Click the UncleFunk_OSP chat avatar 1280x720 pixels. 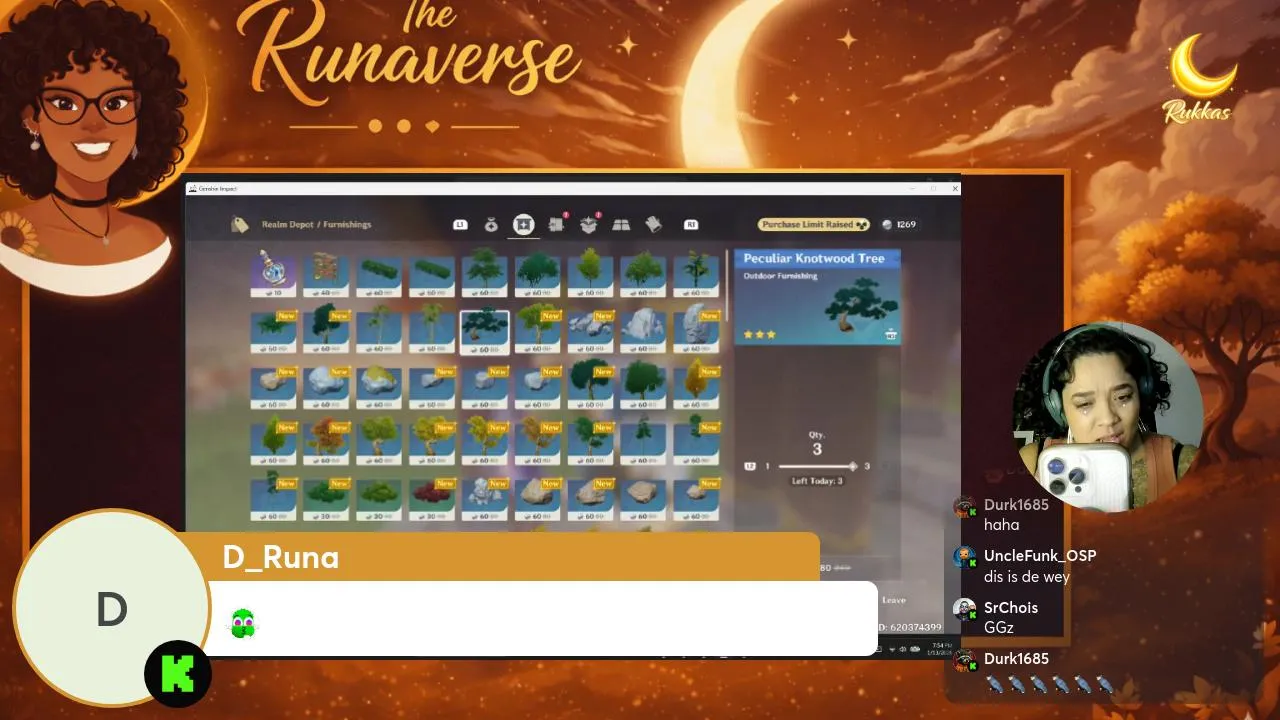click(964, 557)
